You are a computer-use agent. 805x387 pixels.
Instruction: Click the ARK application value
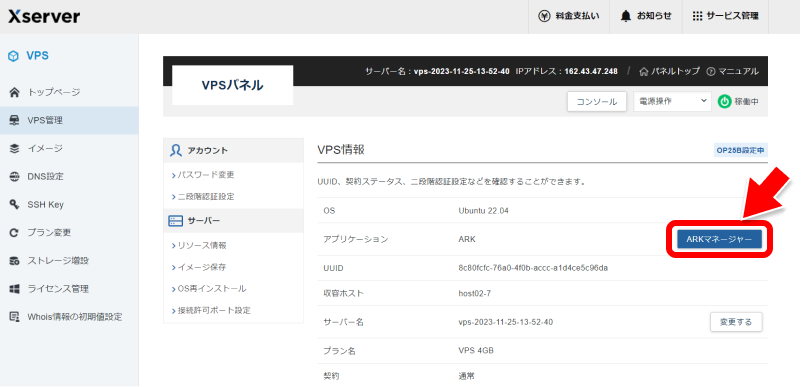[x=467, y=239]
